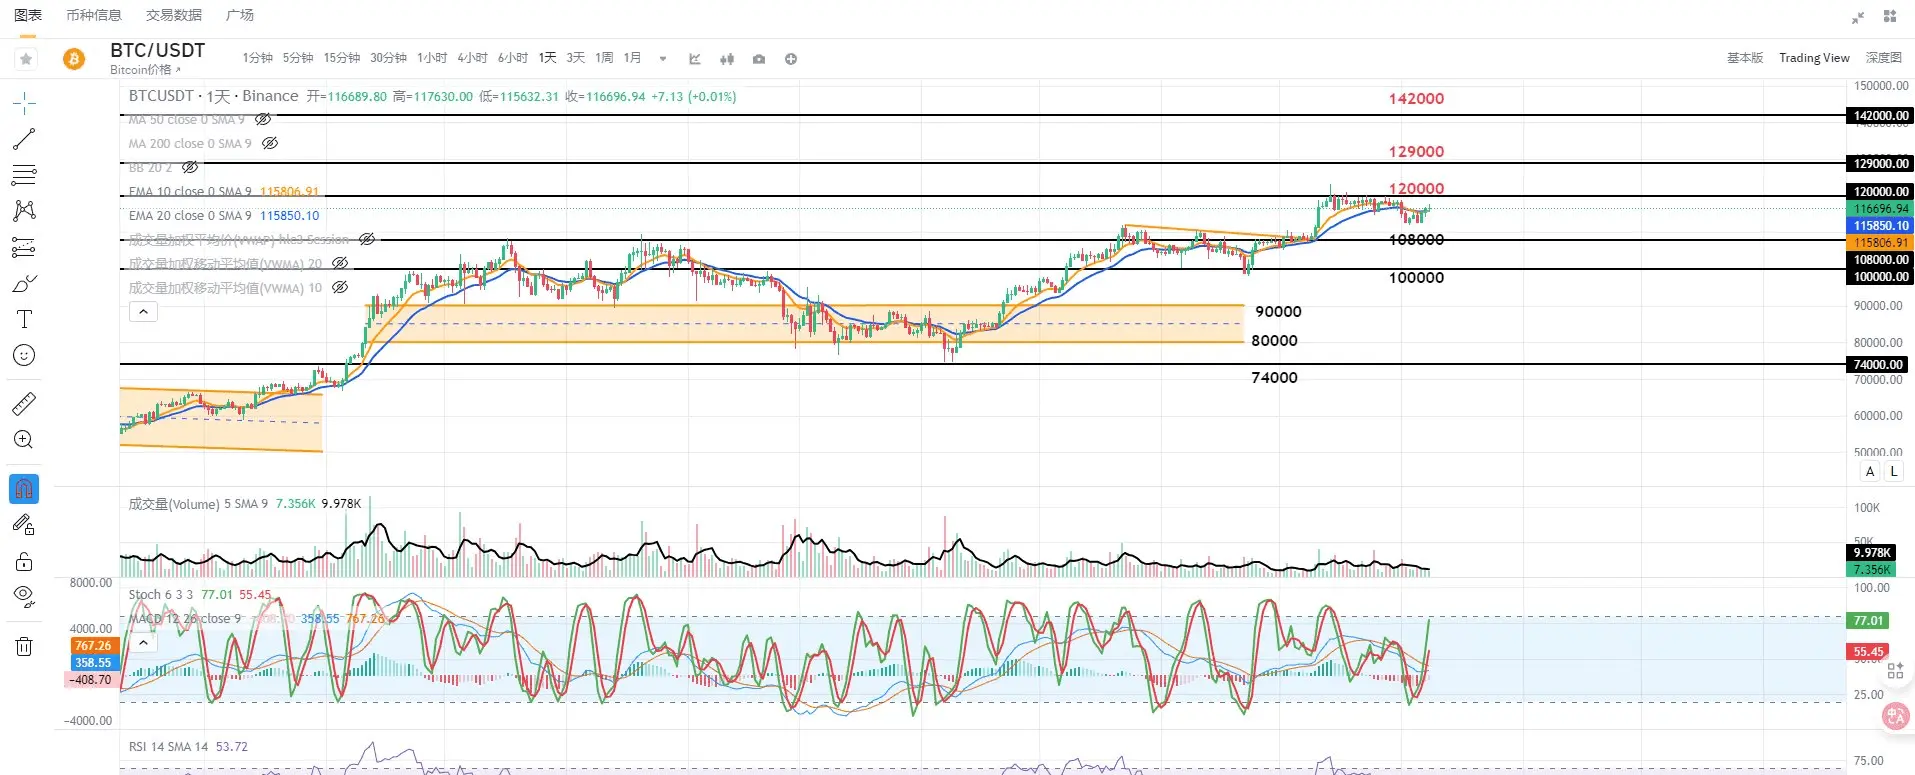This screenshot has height=775, width=1915.
Task: Show the VWMA 10 indicator
Action: 340,287
